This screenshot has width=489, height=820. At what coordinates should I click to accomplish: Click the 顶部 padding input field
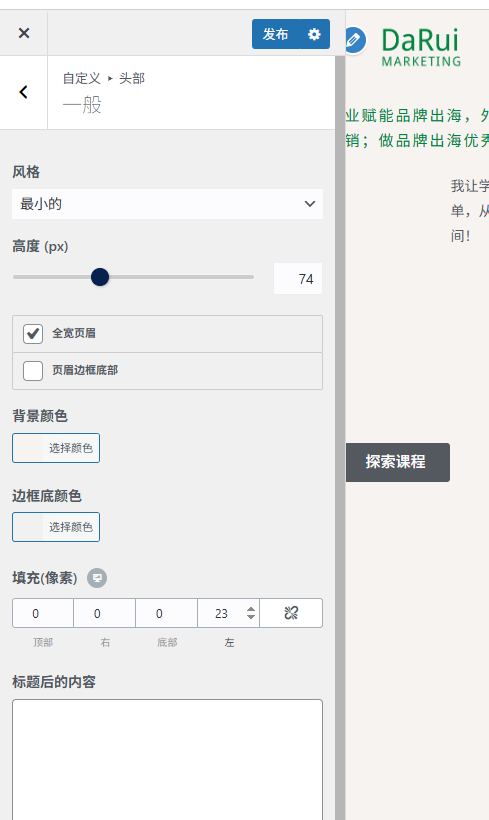pyautogui.click(x=43, y=613)
